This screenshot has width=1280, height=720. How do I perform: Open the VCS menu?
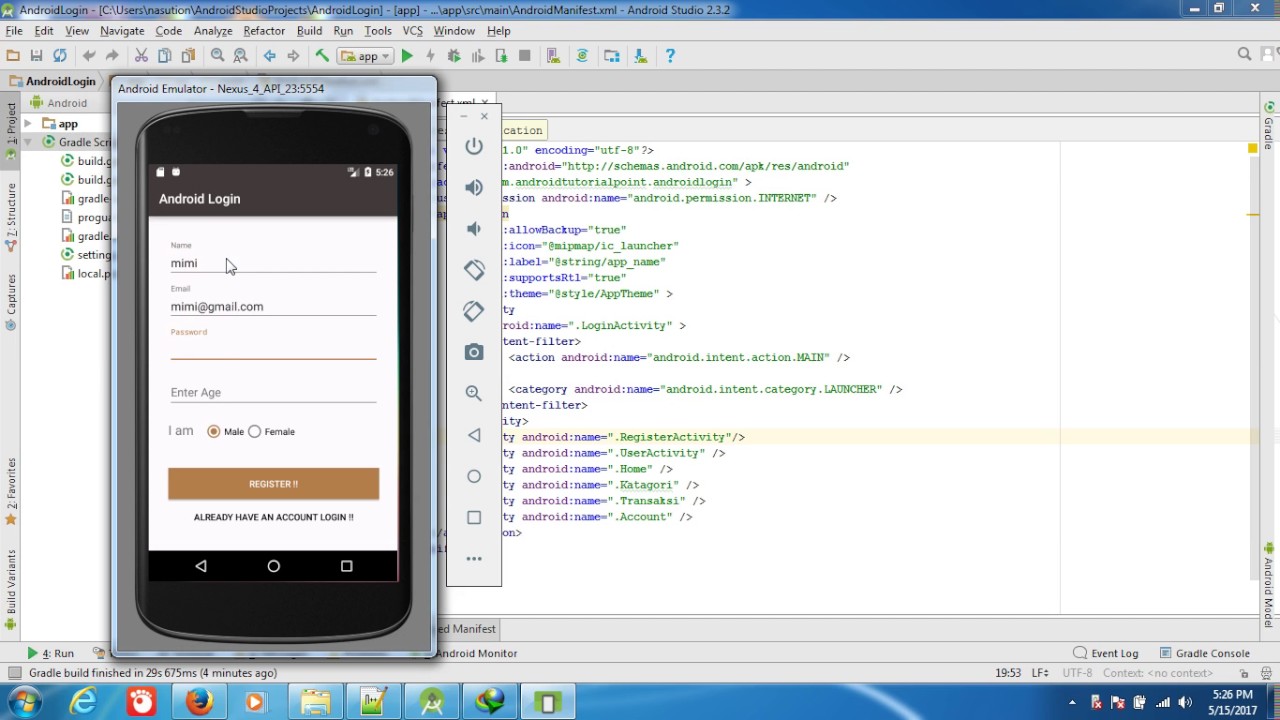click(412, 31)
